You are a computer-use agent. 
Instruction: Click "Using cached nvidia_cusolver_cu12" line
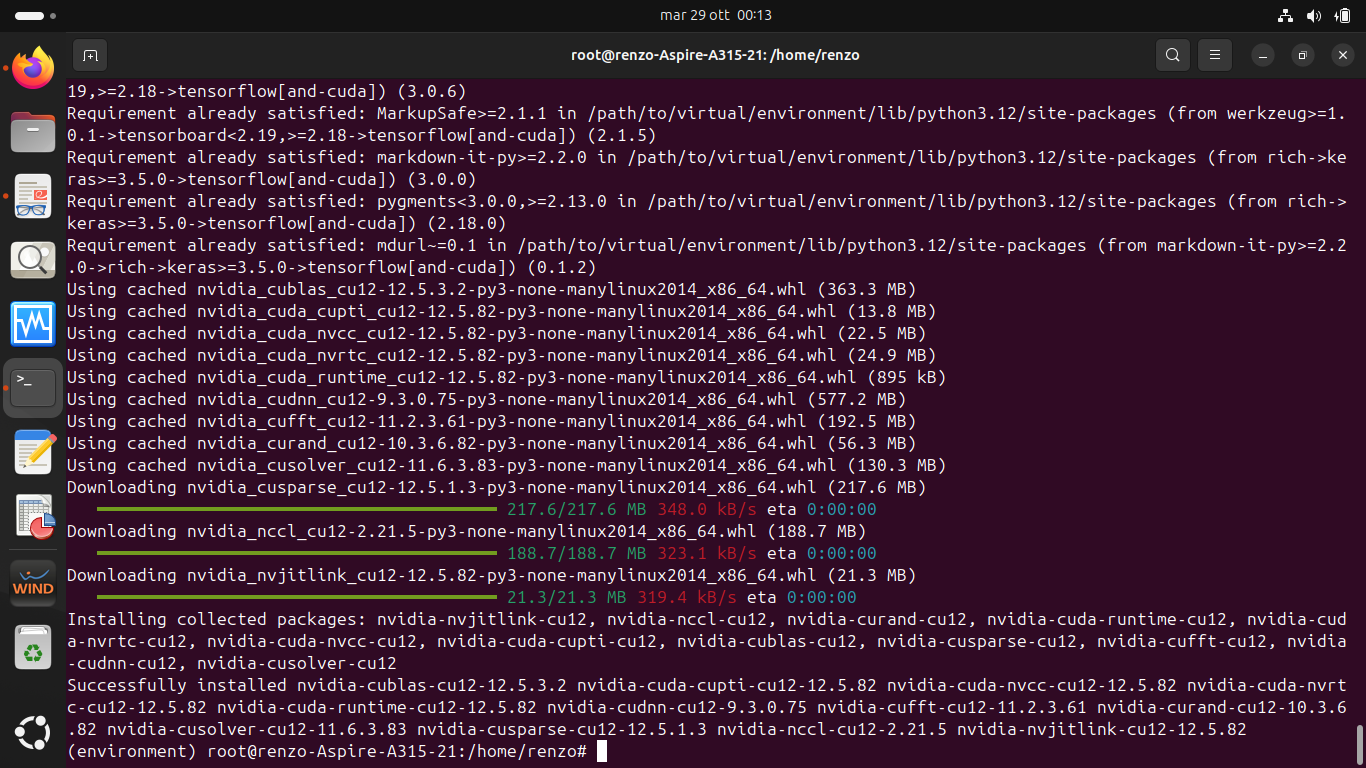pos(506,465)
